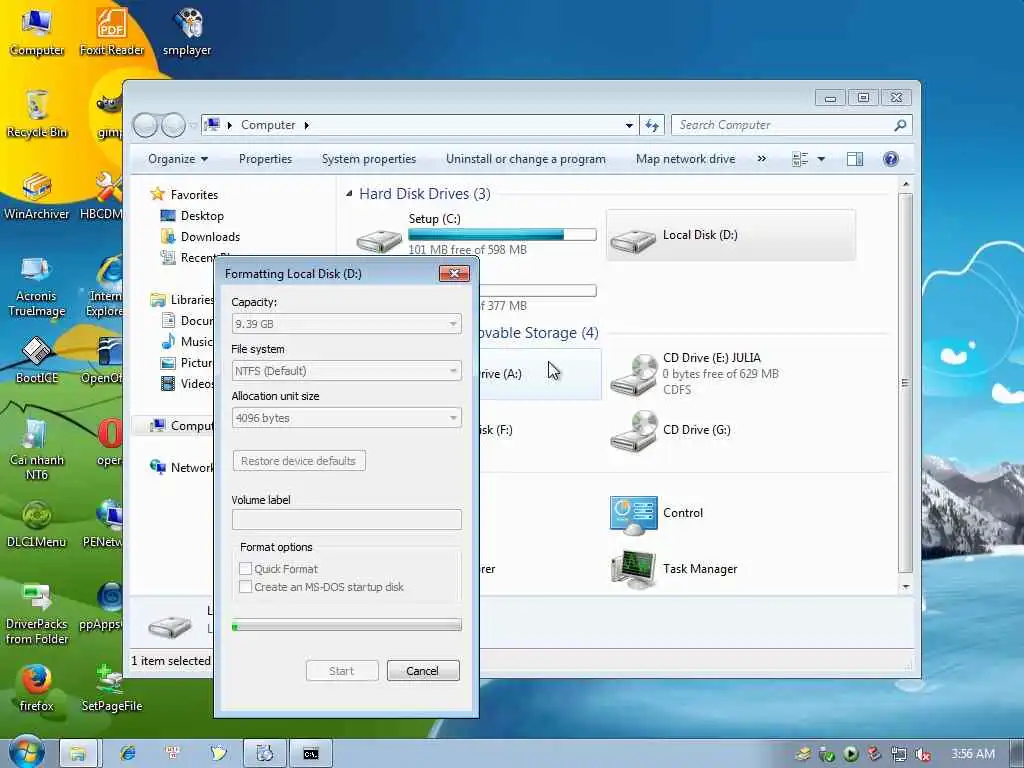This screenshot has height=768, width=1024.
Task: Click the Favorites heading
Action: pos(194,195)
